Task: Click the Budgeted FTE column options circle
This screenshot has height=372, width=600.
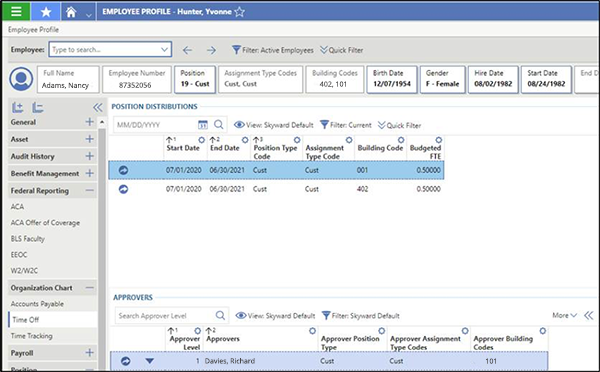Action: coord(439,140)
